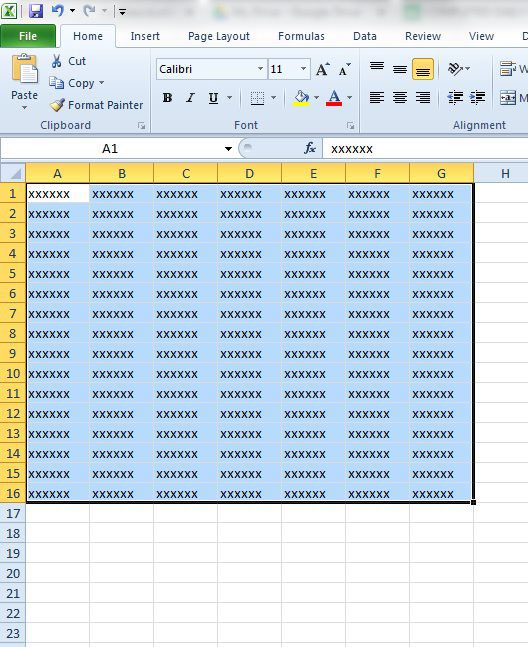
Task: Click the Excel application icon
Action: point(9,11)
